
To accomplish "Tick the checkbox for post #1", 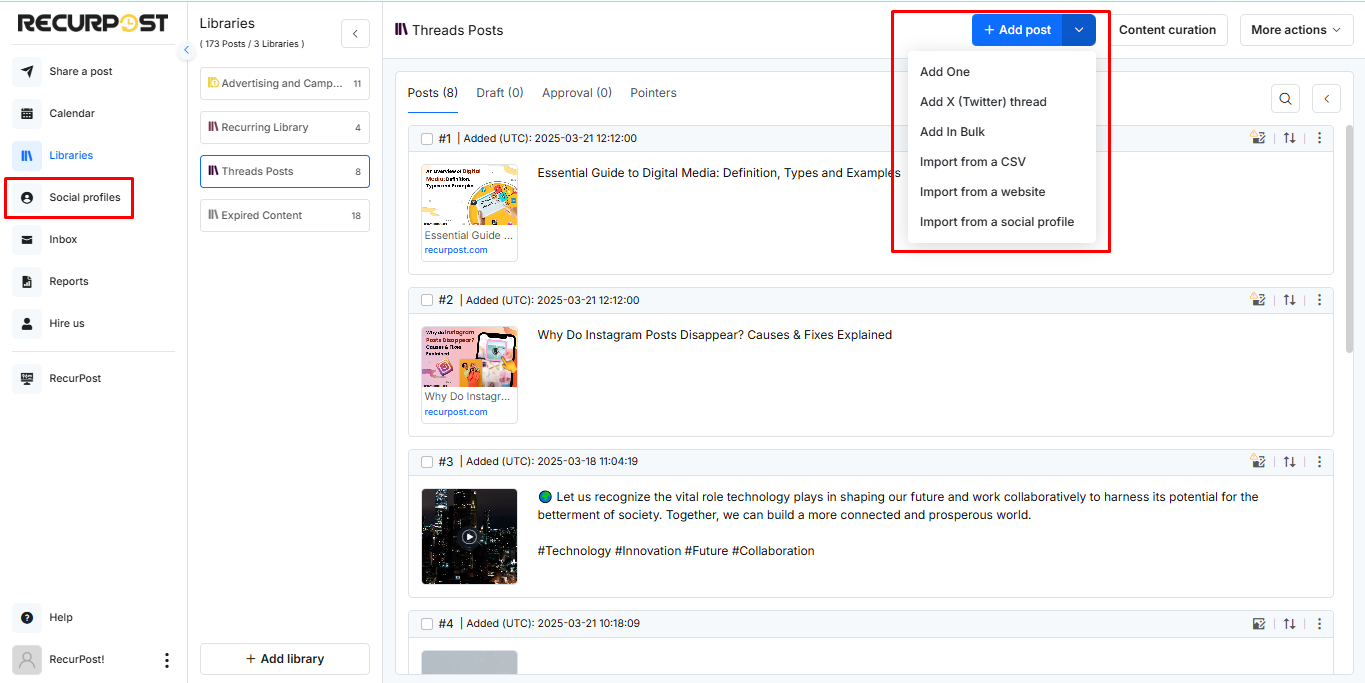I will 427,139.
